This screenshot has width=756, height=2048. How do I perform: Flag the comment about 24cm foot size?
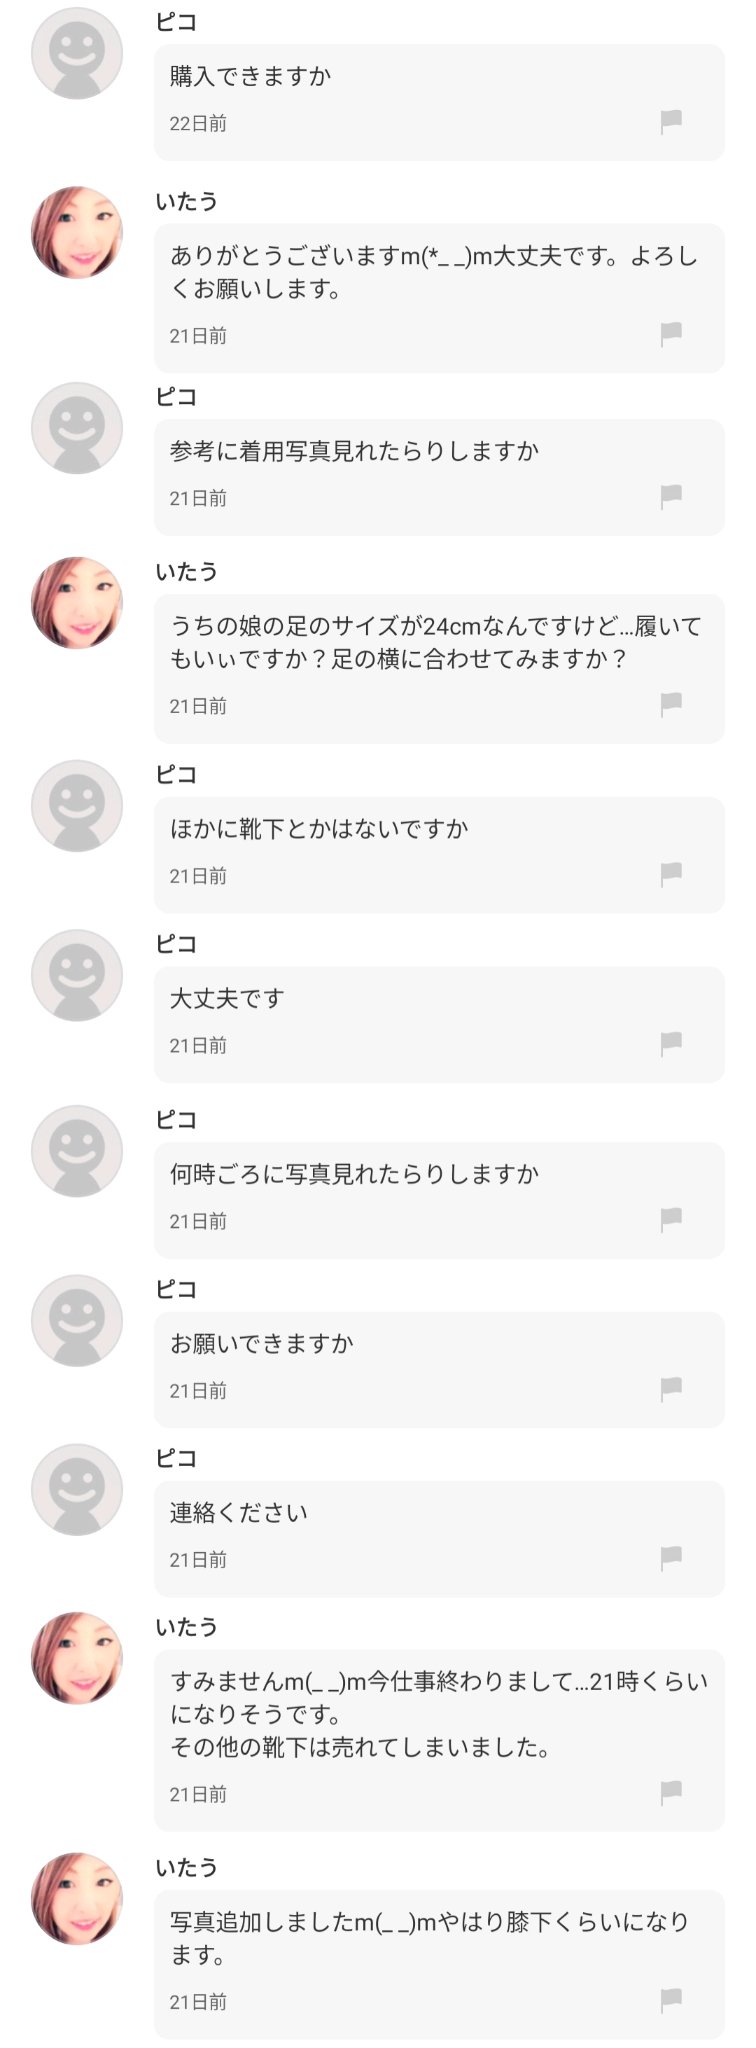(671, 704)
